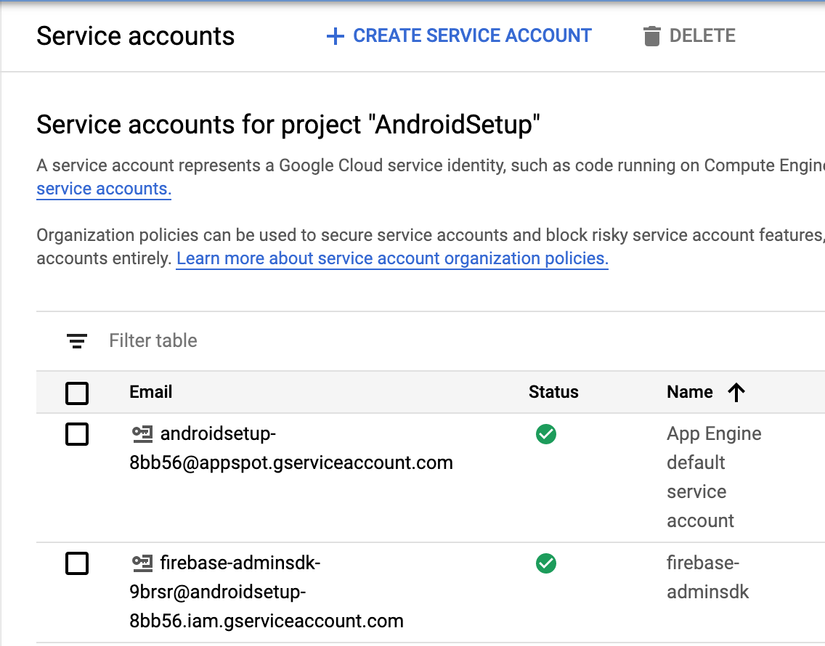The height and width of the screenshot is (646, 825).
Task: Toggle the select-all header checkbox
Action: tap(77, 393)
